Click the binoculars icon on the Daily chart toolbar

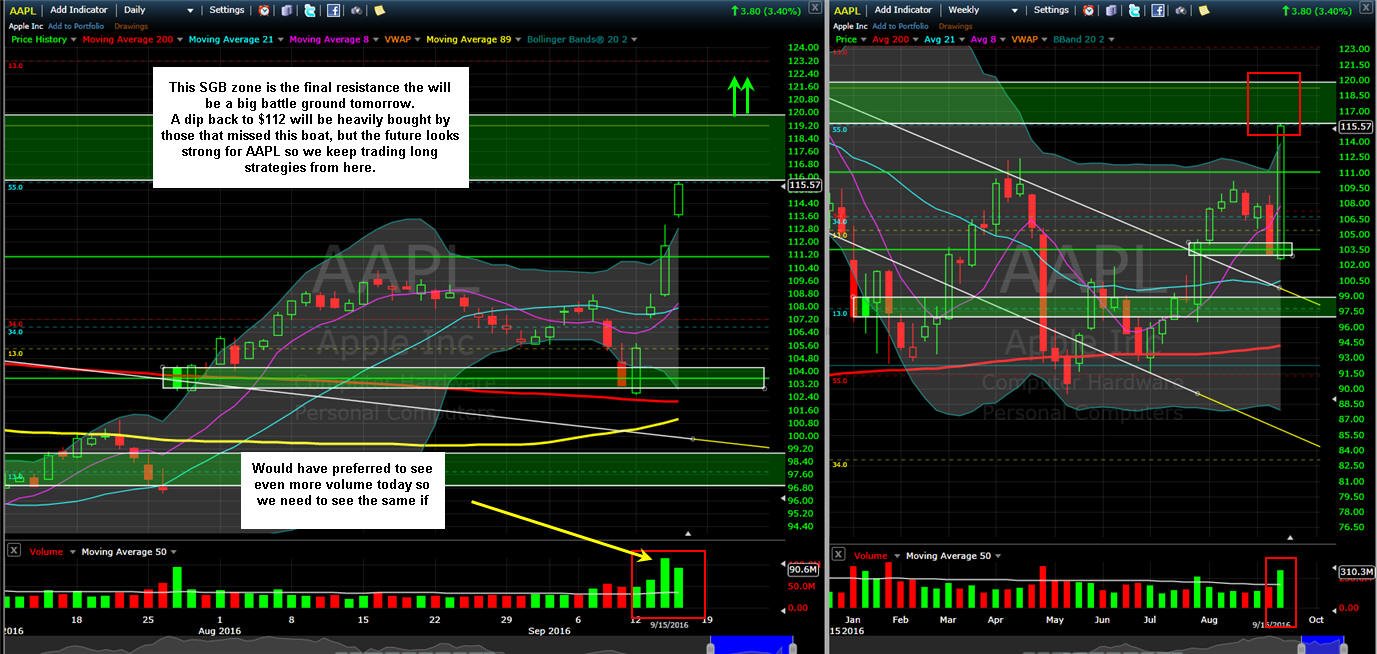[356, 11]
